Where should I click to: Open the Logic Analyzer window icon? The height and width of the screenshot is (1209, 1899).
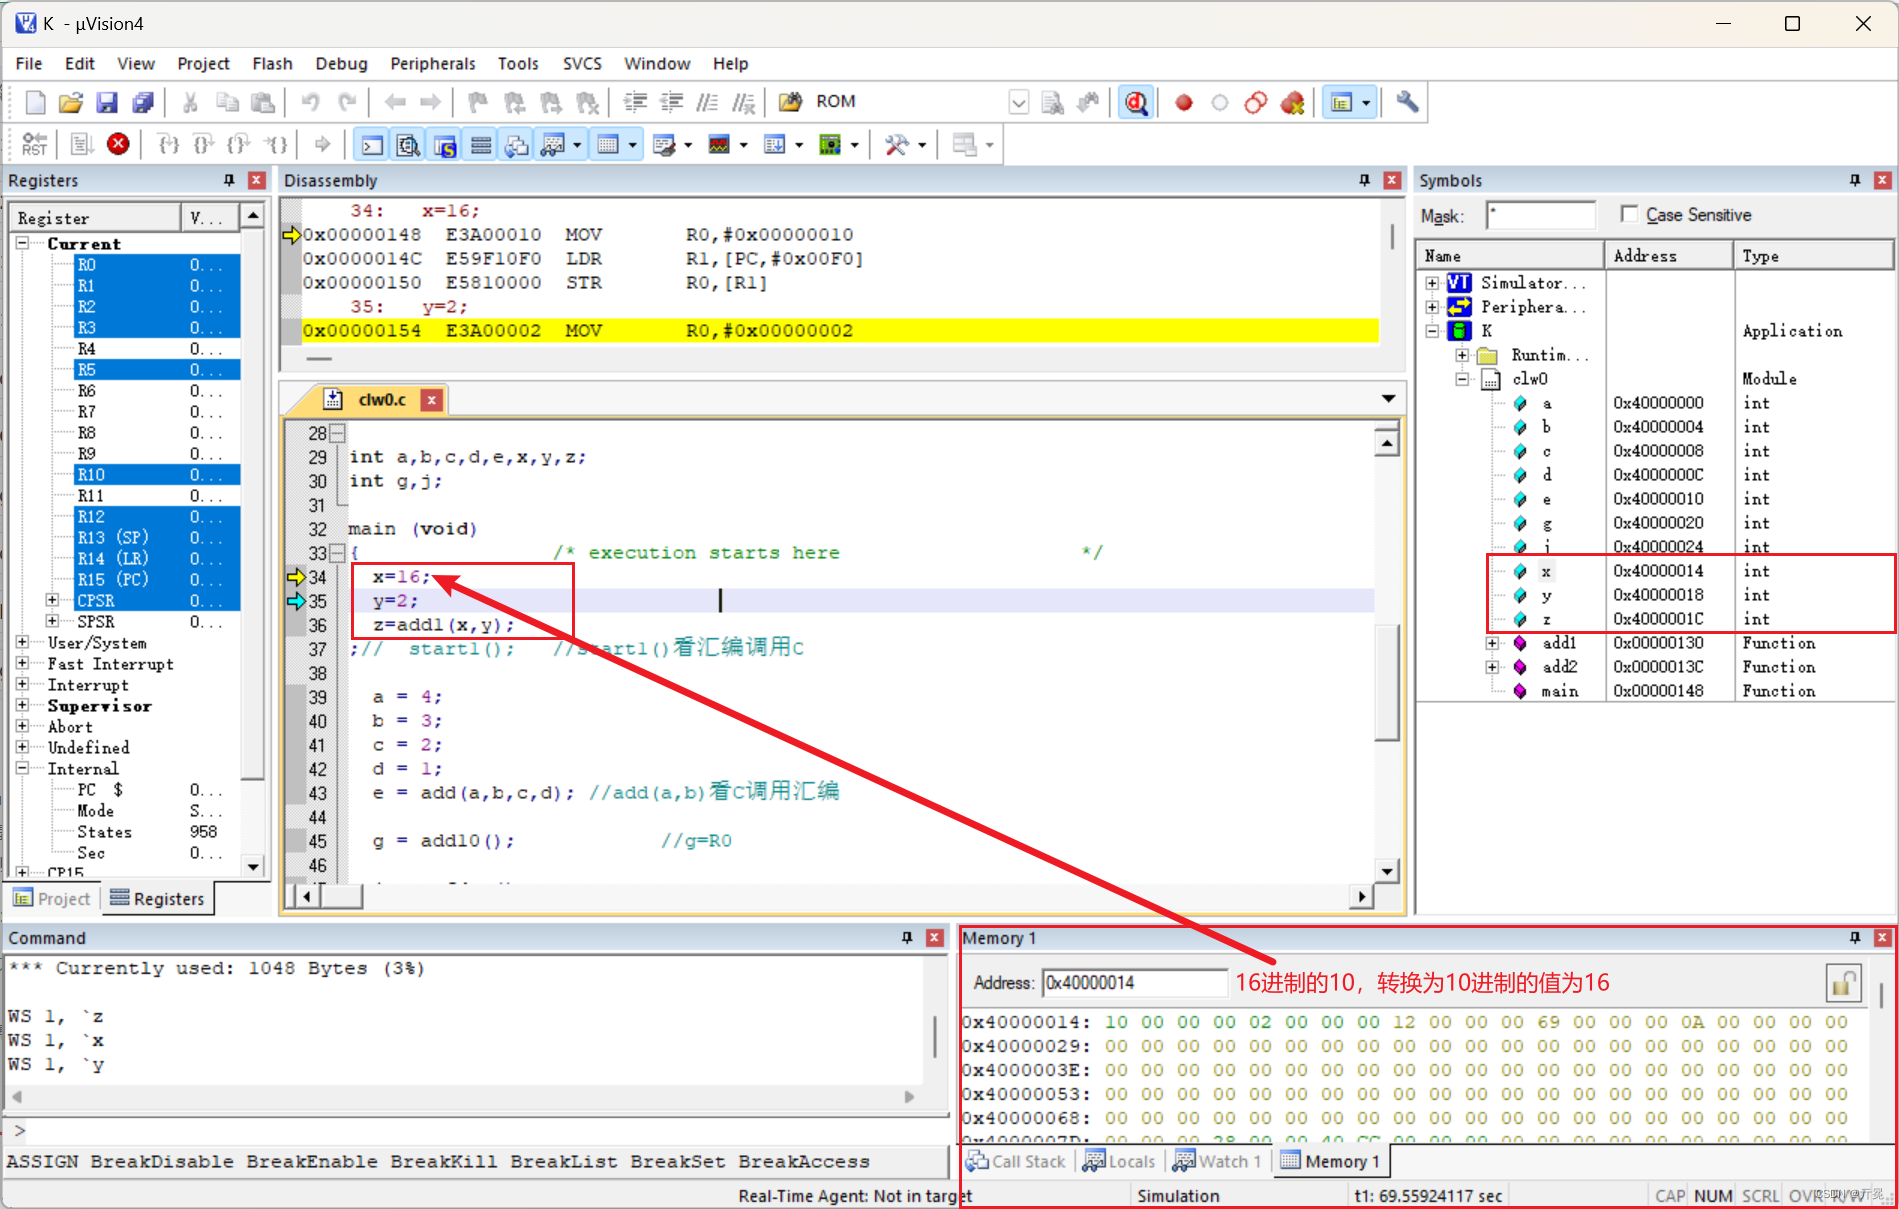pos(718,146)
